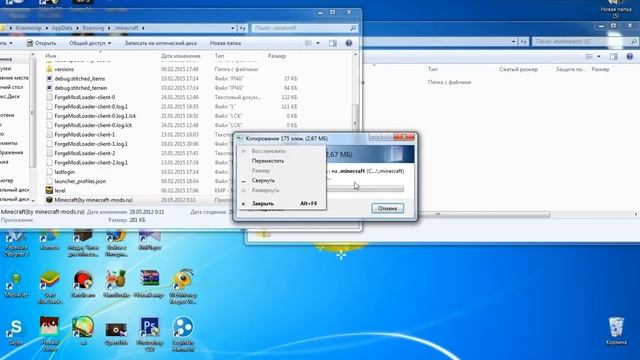
Task: Click the copy progress bar
Action: click(x=365, y=188)
